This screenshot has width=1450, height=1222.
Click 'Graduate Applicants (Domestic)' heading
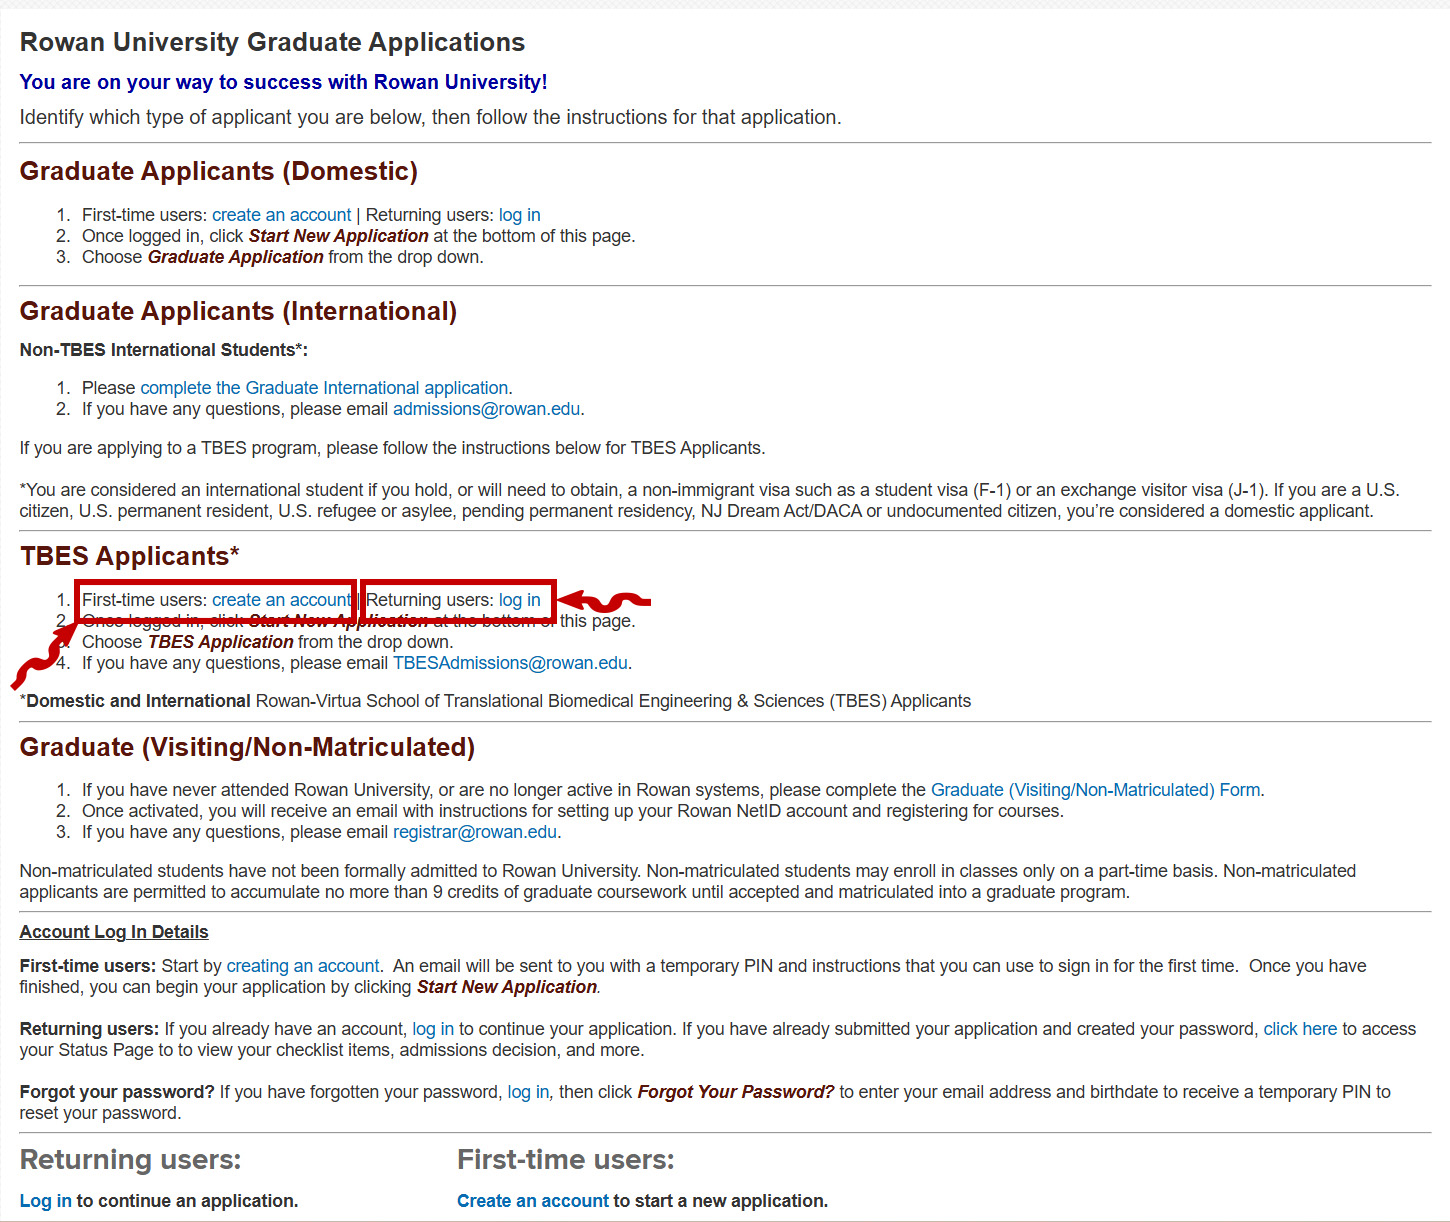click(x=218, y=171)
